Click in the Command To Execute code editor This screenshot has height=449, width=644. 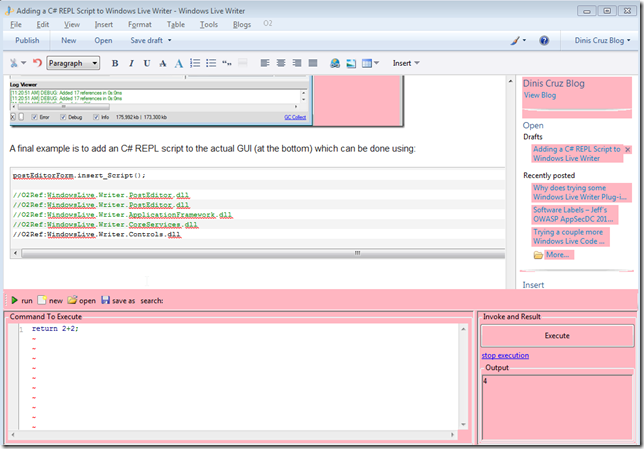tap(238, 377)
